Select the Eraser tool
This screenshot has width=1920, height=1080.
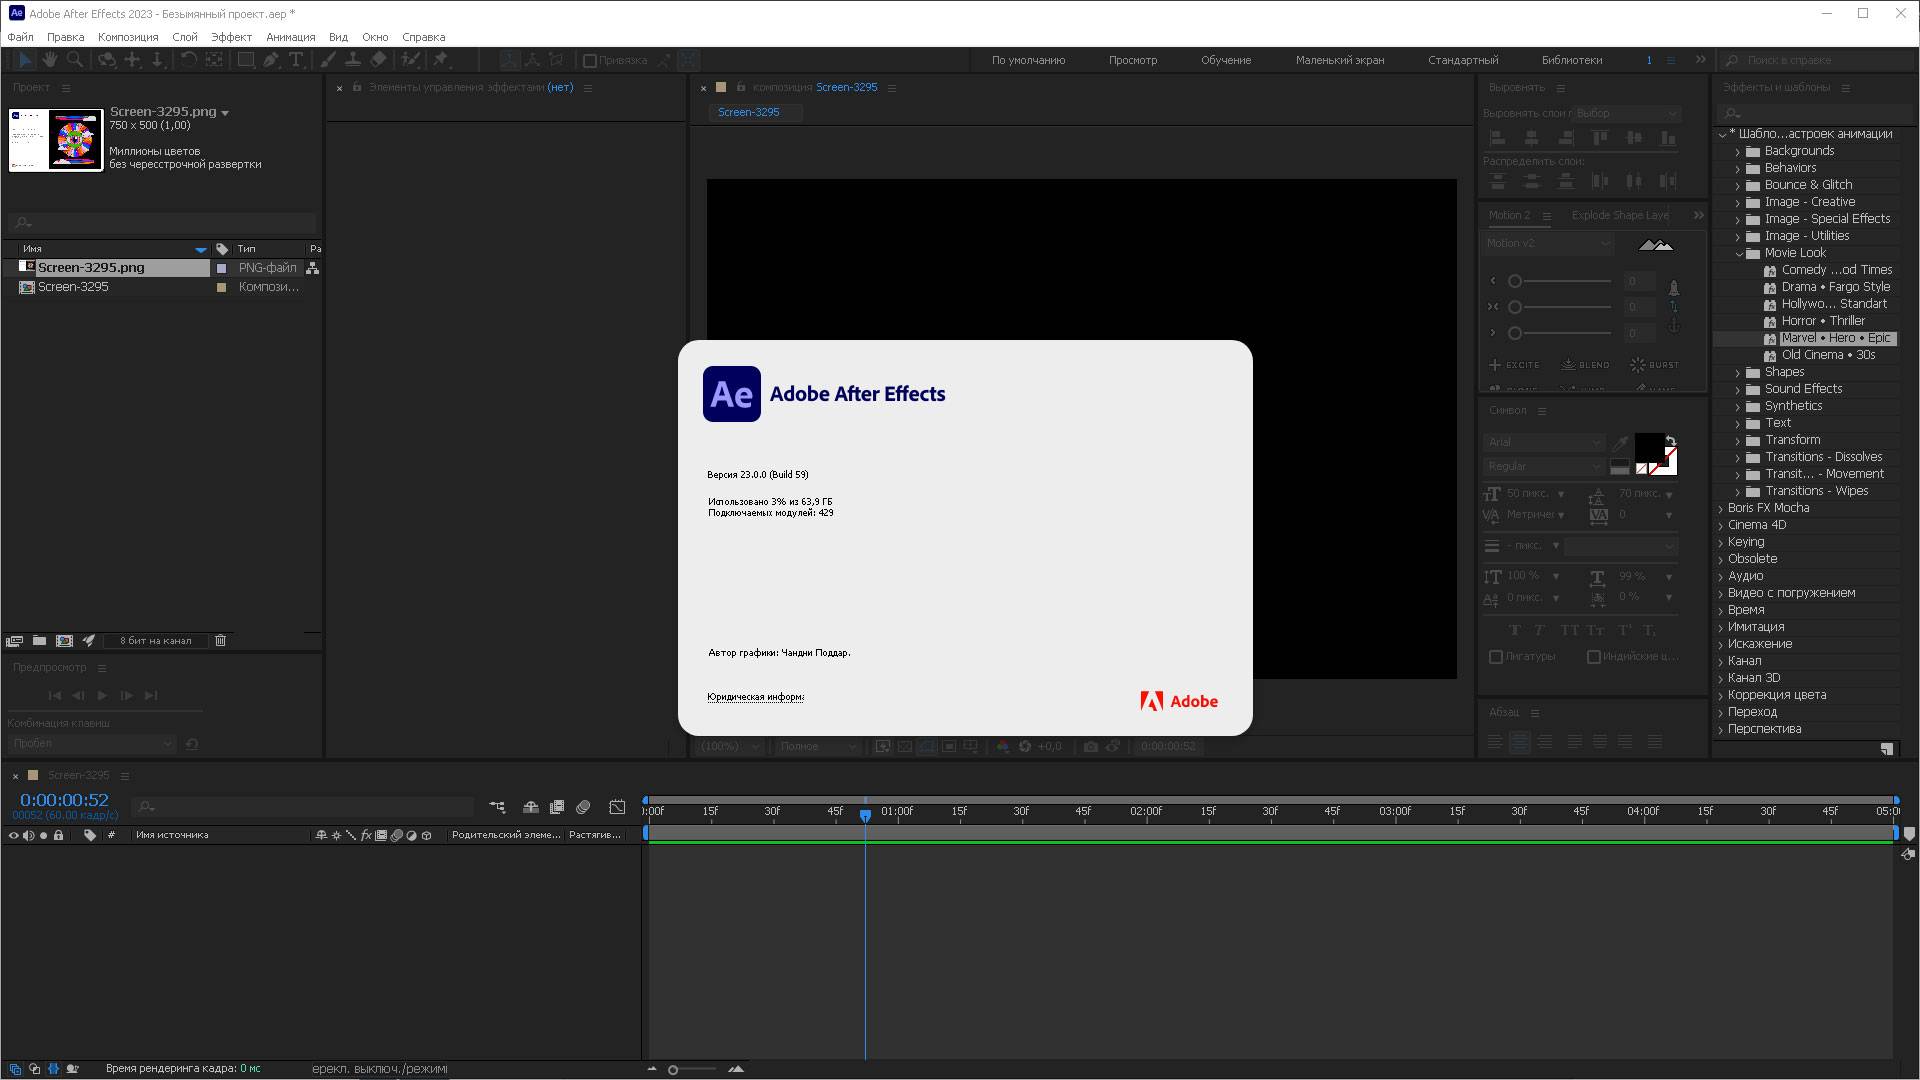click(378, 60)
